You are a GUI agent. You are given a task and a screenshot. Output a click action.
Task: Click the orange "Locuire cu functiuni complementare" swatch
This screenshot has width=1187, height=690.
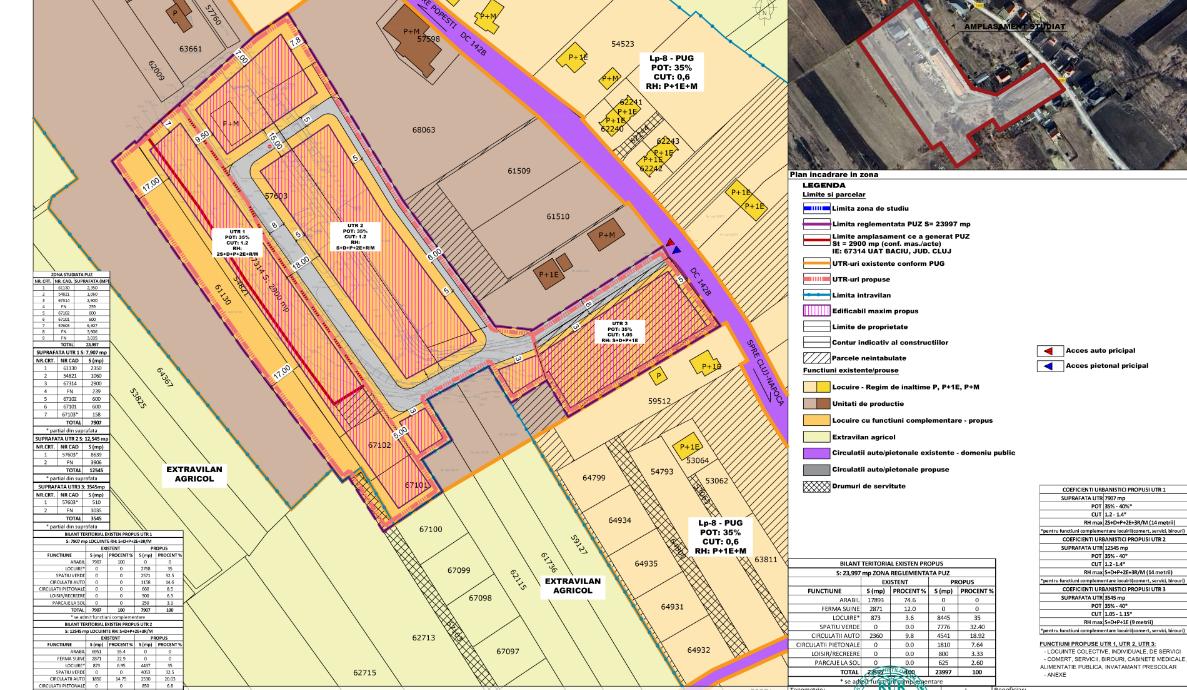816,420
